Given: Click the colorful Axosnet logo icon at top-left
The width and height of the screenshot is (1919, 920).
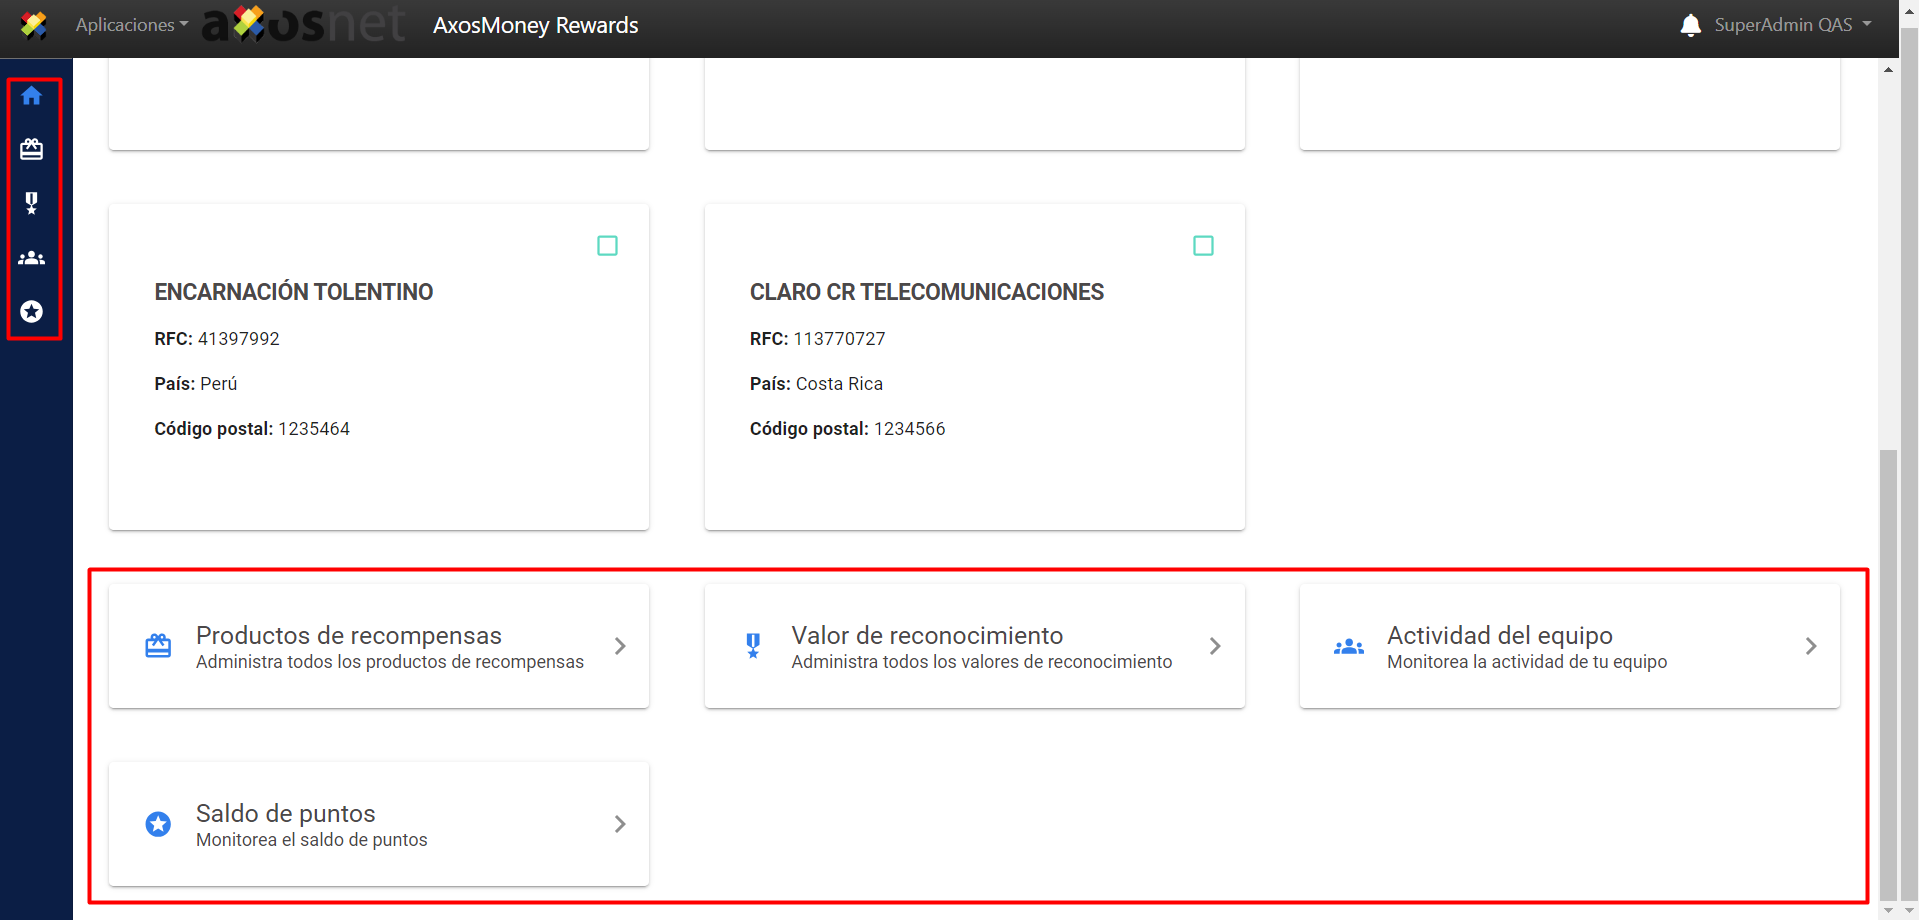Looking at the screenshot, I should click(34, 25).
